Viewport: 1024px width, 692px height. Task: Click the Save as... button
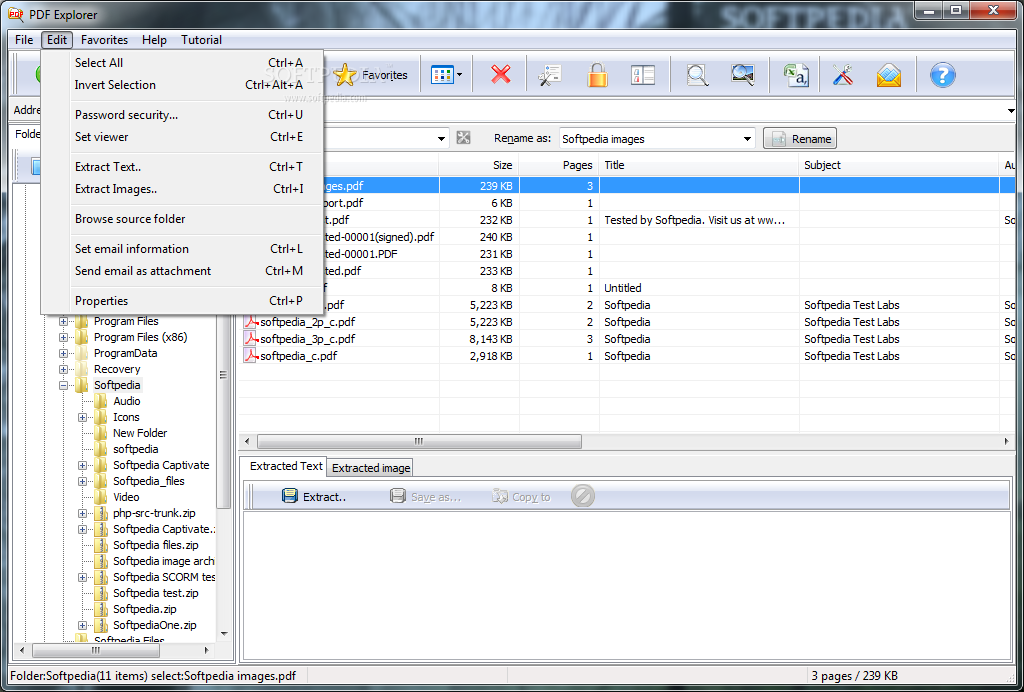[x=425, y=497]
